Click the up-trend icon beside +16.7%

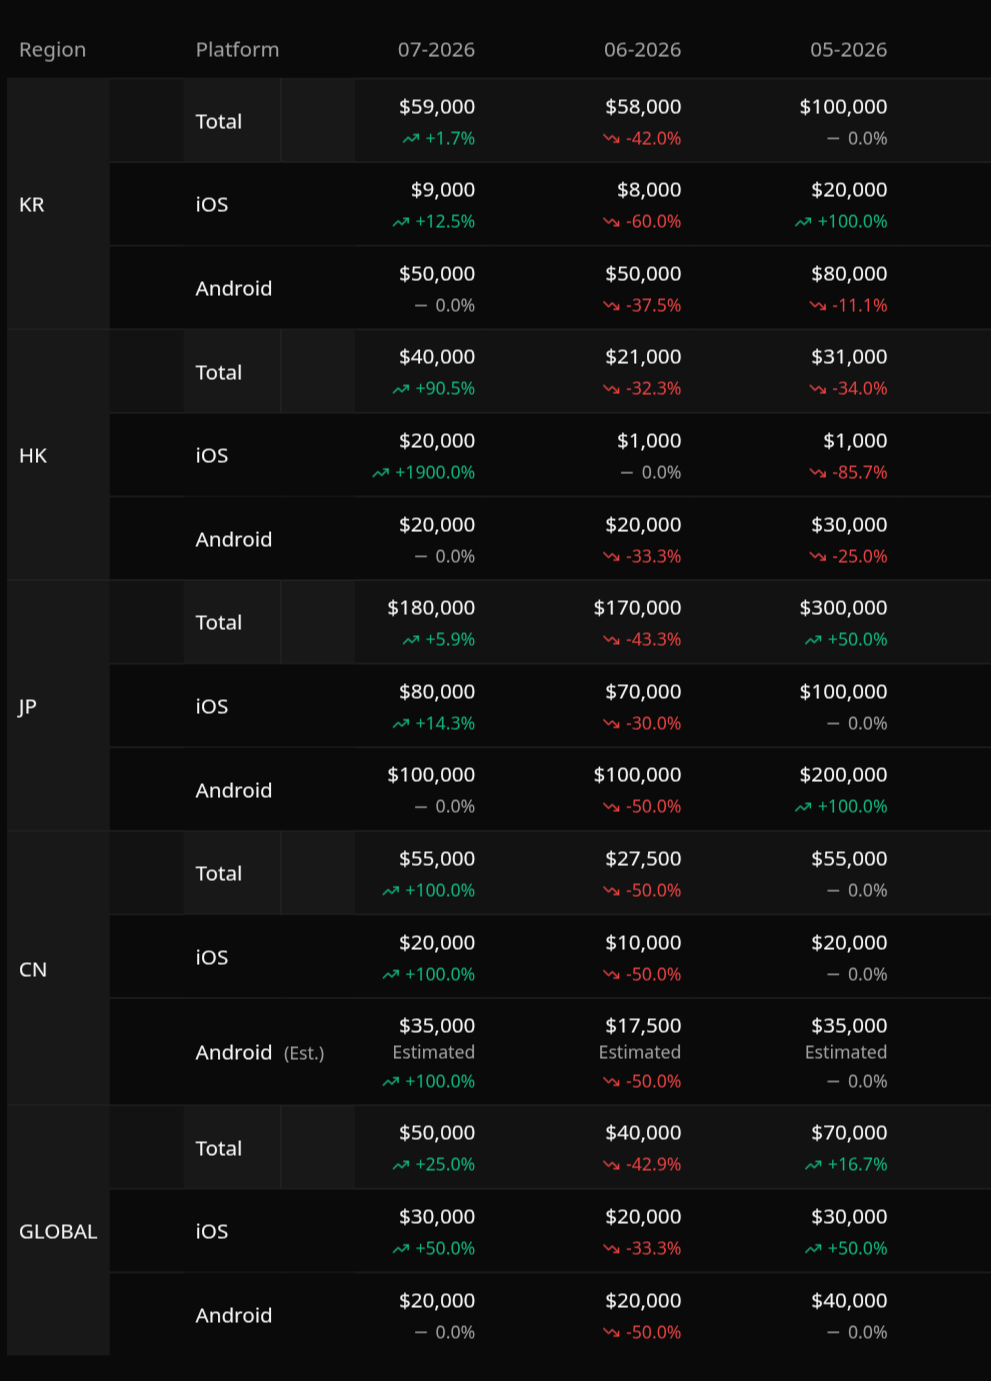(x=813, y=1165)
